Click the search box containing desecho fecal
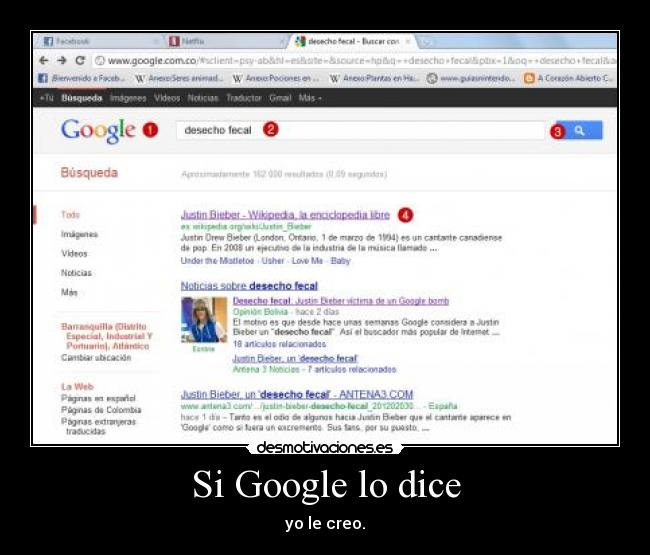Image resolution: width=650 pixels, height=555 pixels. pos(360,130)
